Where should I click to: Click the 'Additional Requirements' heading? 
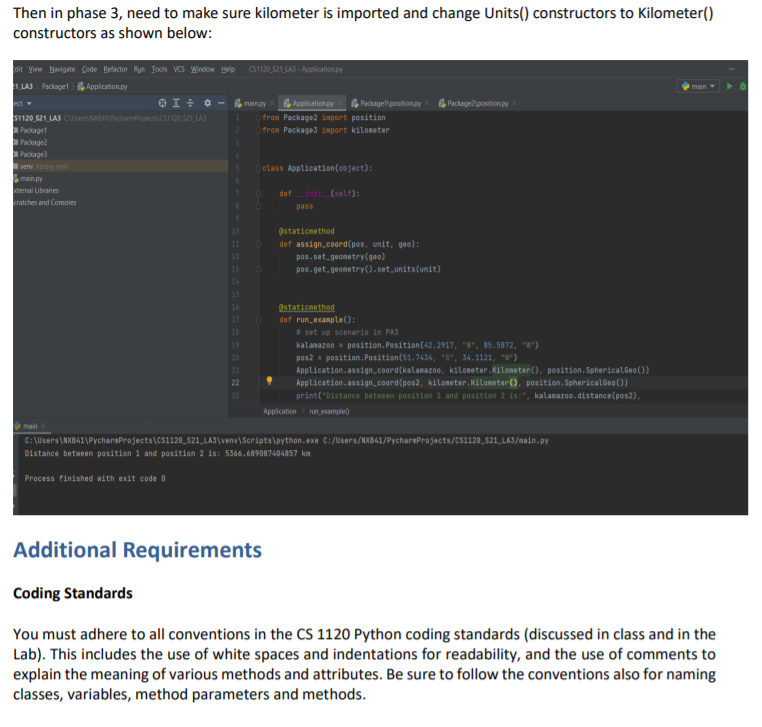click(x=138, y=550)
